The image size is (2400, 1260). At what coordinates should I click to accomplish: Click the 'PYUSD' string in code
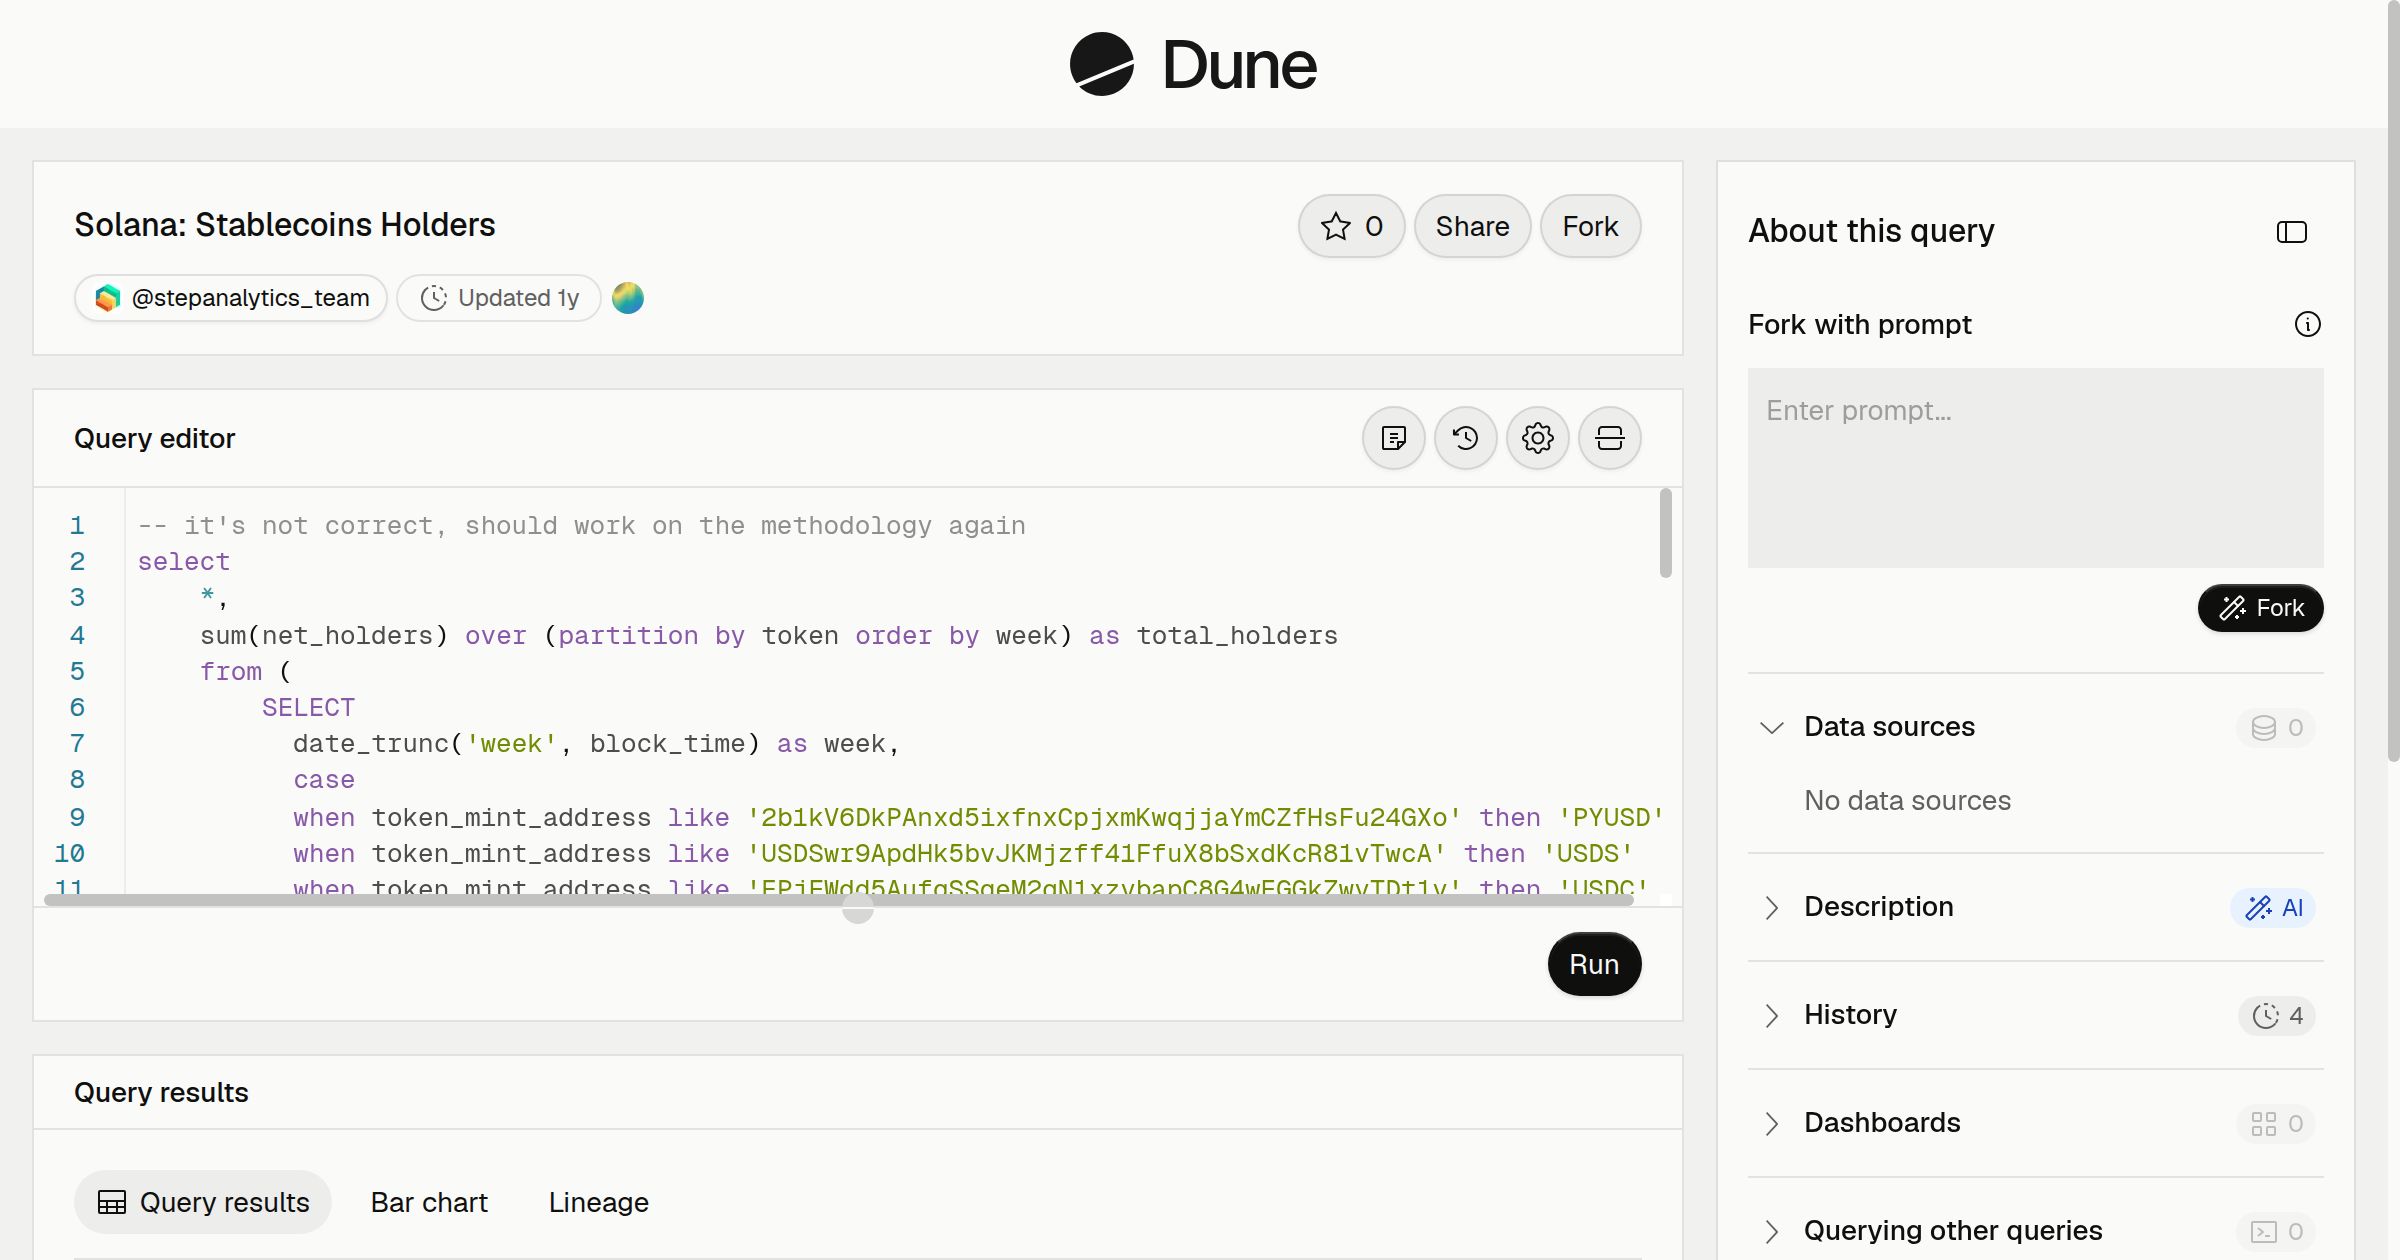click(1611, 818)
